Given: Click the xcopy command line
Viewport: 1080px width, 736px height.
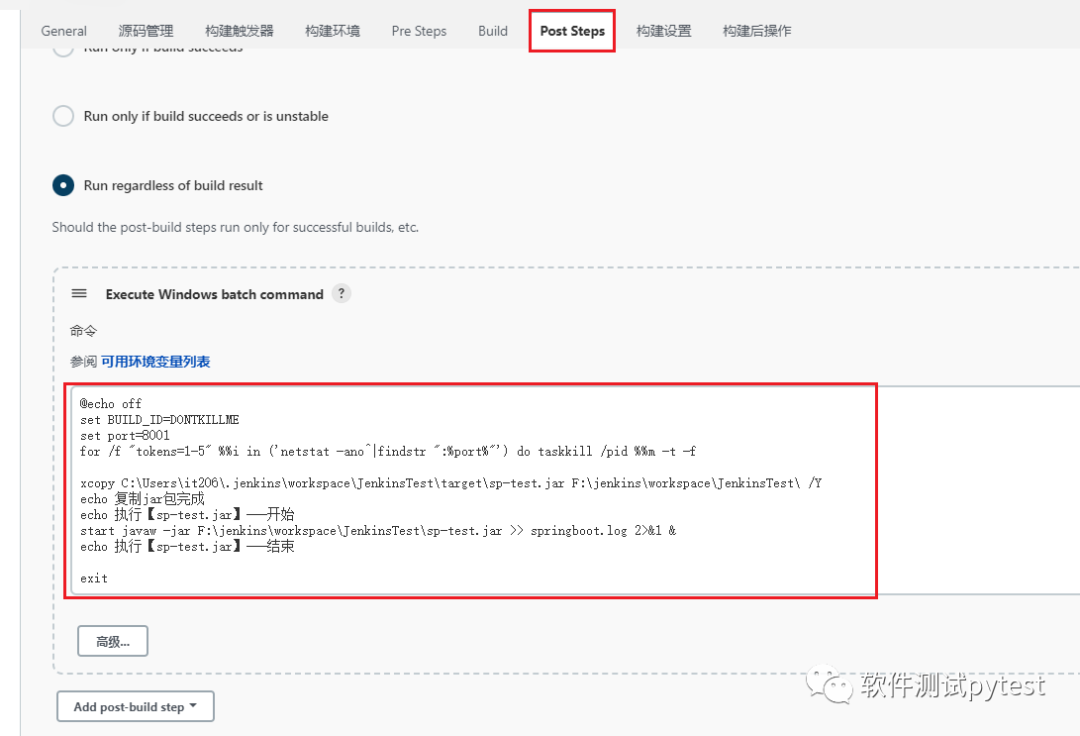Looking at the screenshot, I should (x=450, y=483).
